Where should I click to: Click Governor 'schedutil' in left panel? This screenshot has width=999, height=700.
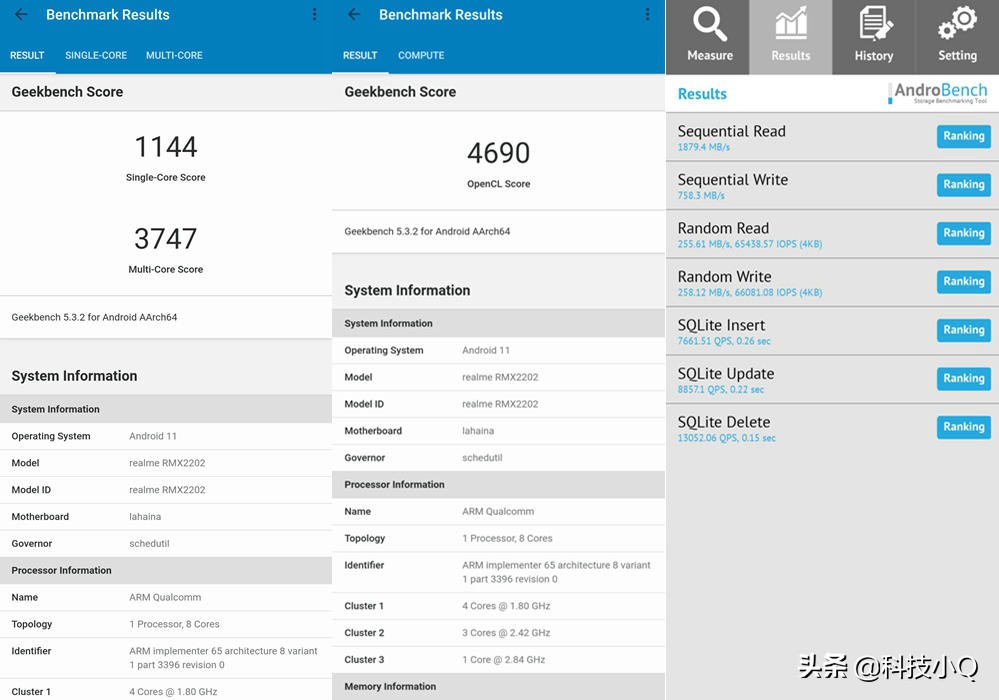coord(149,543)
